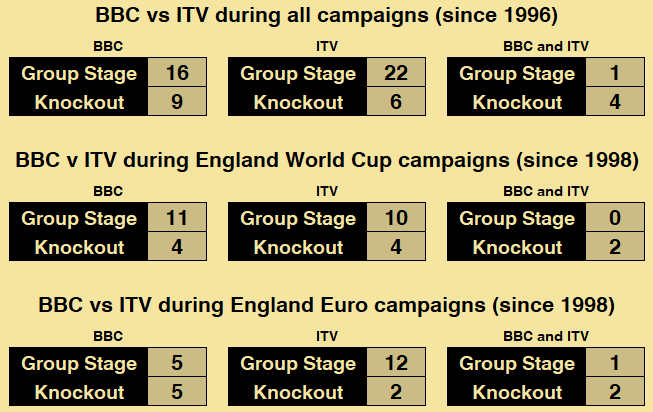The image size is (653, 412).
Task: Select BBC 'Group Stage' label in all campaigns table
Action: (79, 73)
